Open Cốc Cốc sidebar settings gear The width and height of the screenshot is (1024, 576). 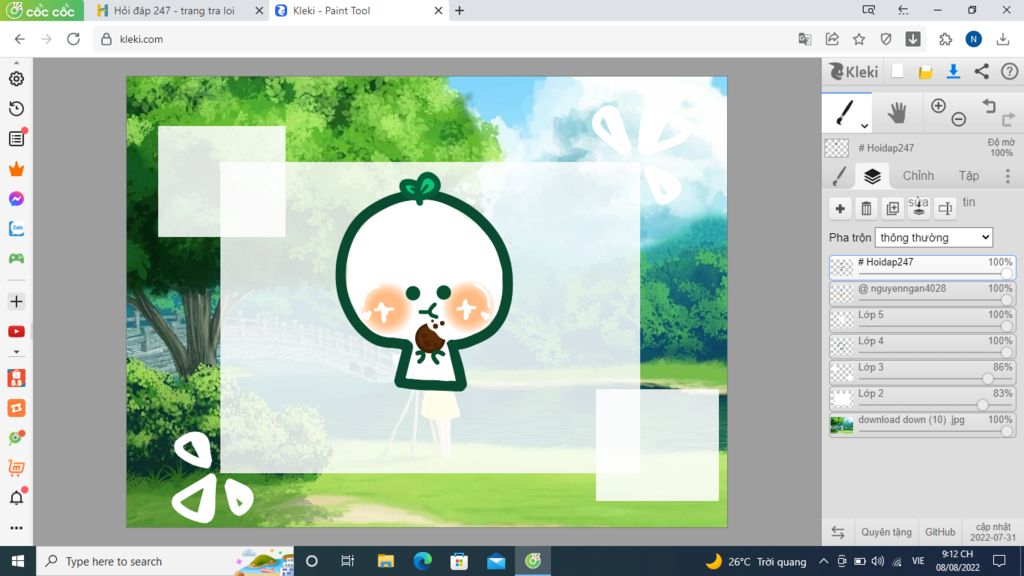(16, 78)
